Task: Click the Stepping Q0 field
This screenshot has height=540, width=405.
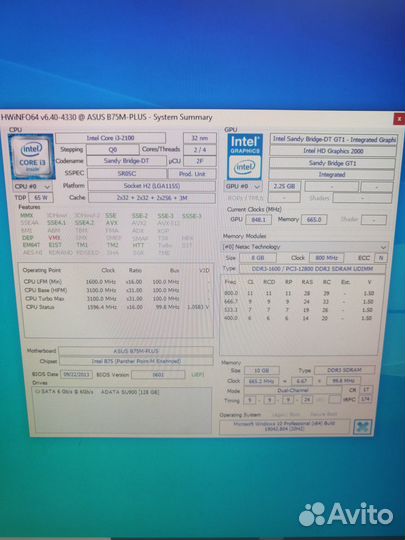Action: 113,149
